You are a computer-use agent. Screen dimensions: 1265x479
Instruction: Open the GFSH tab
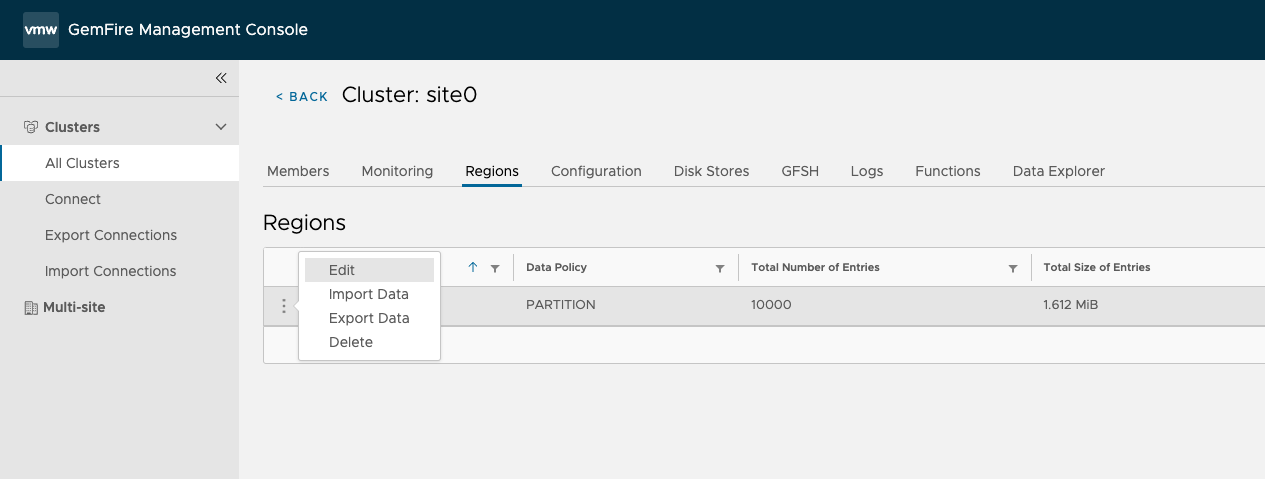coord(800,171)
